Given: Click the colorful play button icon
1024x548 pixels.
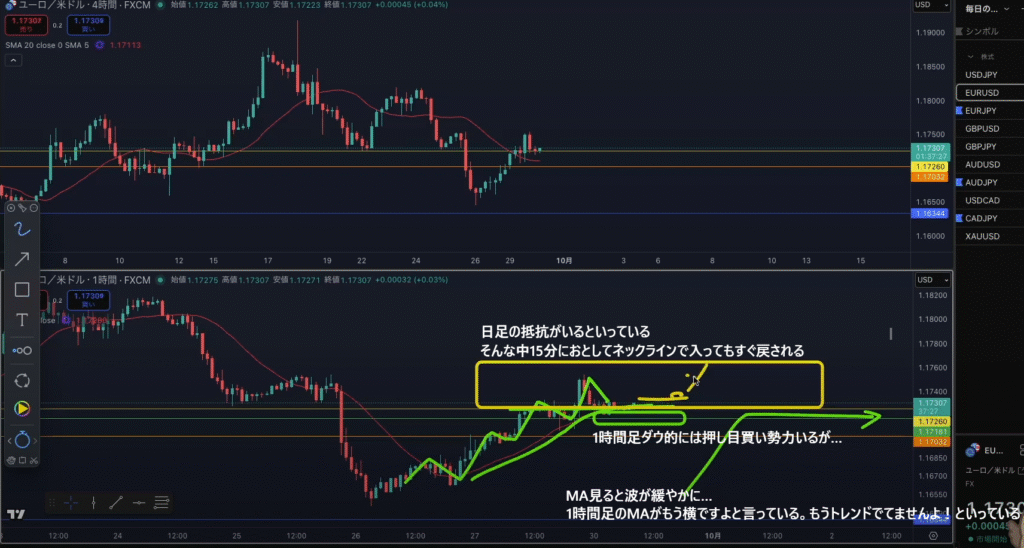Looking at the screenshot, I should 22,409.
